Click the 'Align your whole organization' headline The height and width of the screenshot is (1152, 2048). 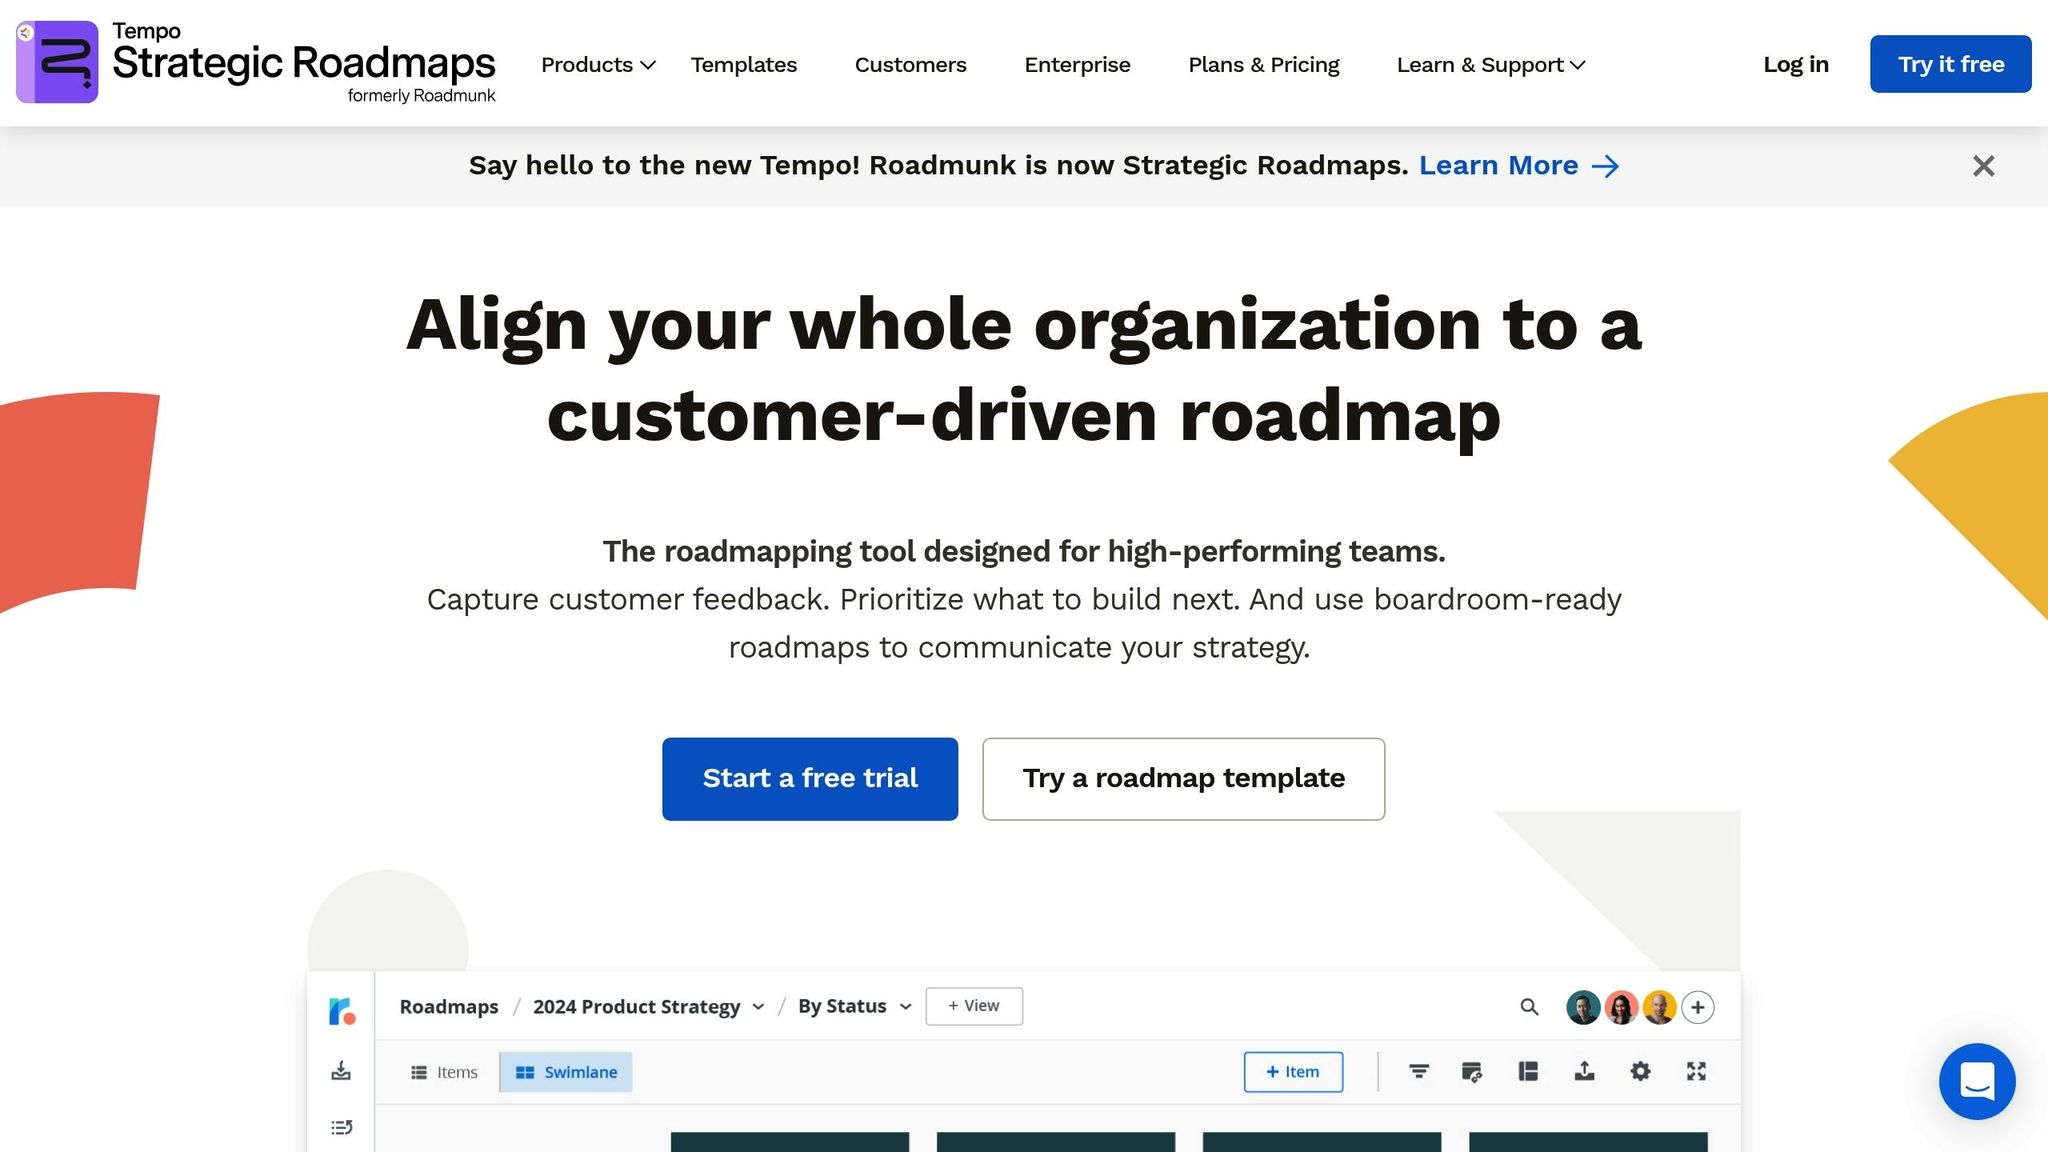tap(1024, 369)
